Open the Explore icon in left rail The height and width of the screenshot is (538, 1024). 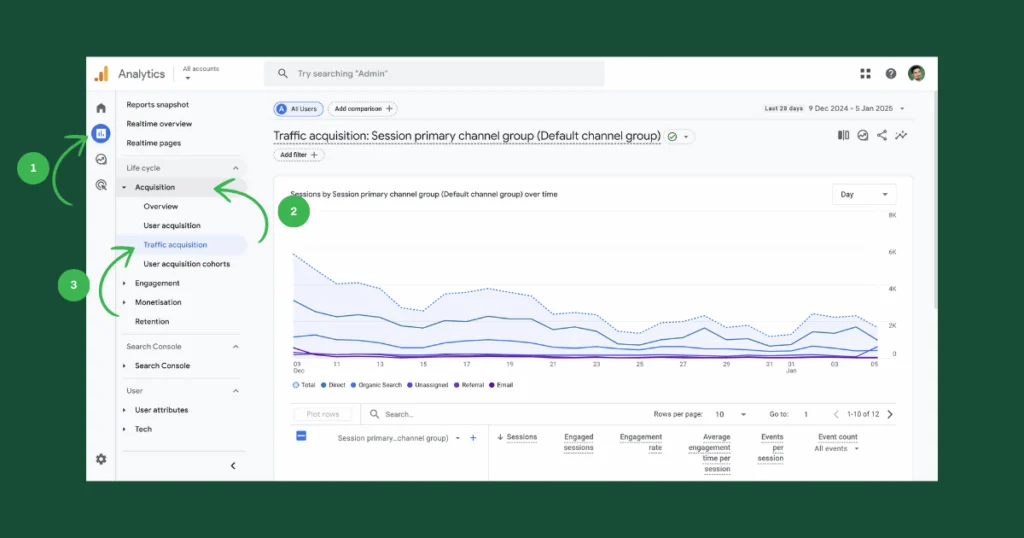[101, 159]
